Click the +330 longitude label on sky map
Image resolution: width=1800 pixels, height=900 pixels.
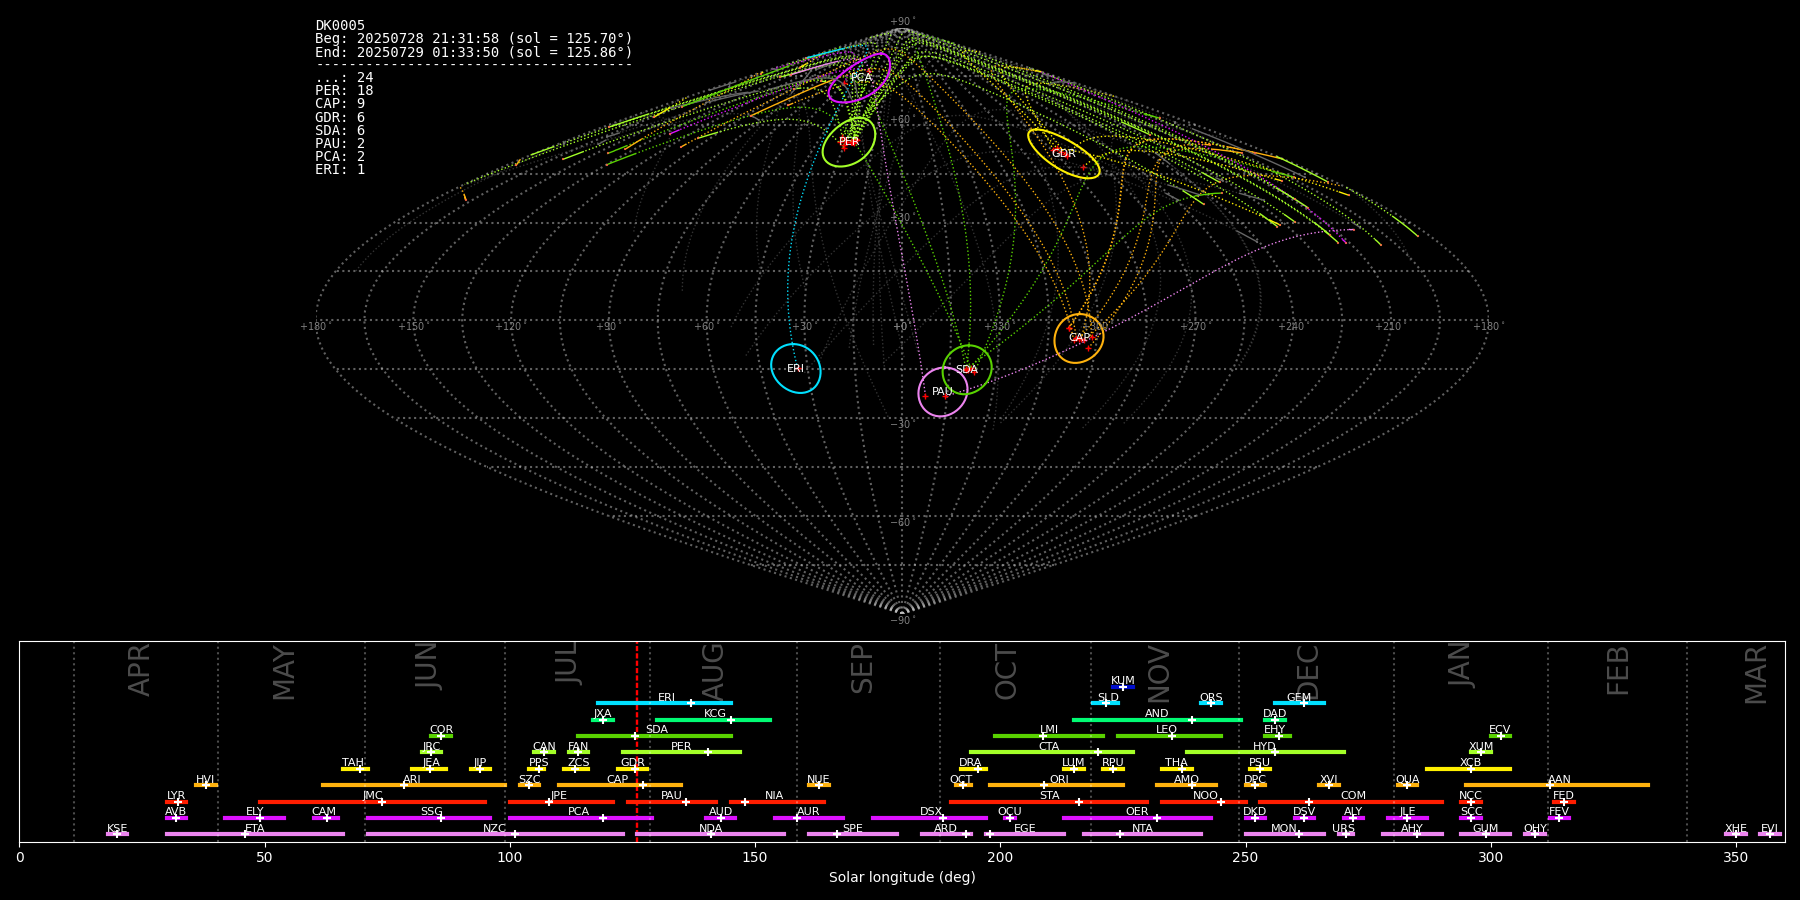pyautogui.click(x=998, y=327)
